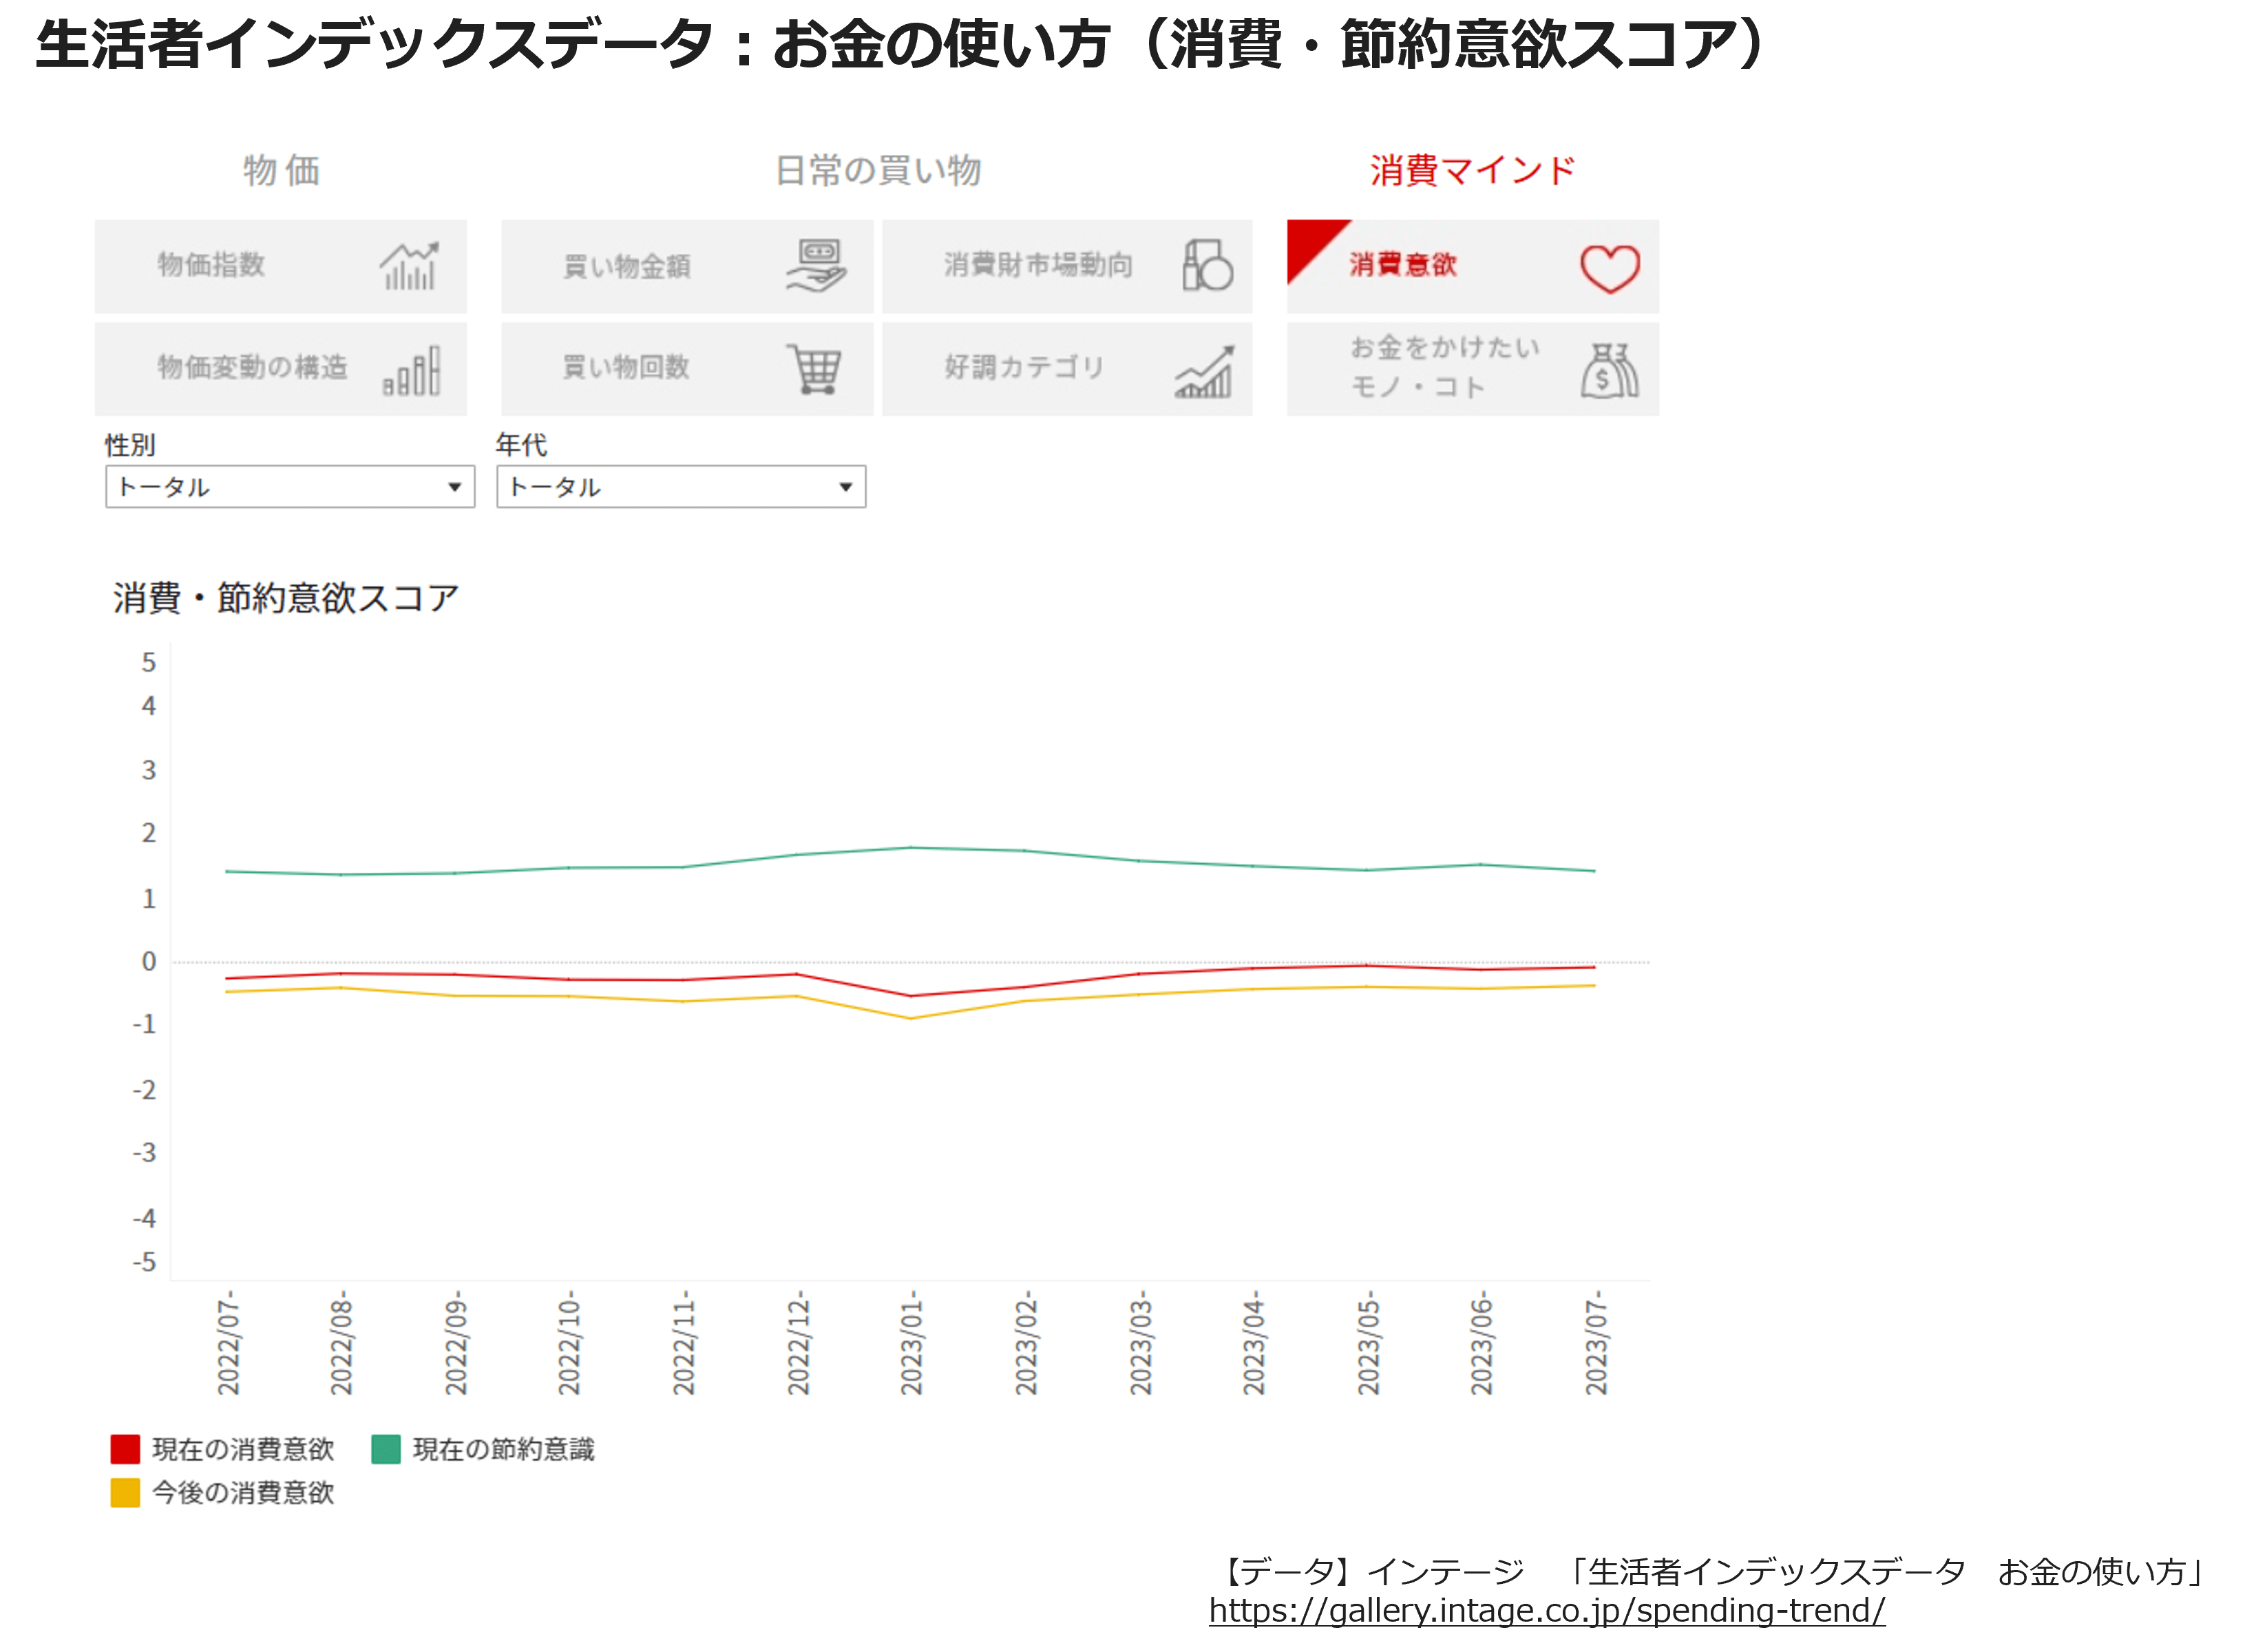Open the 物価変動の構造 tile
The height and width of the screenshot is (1652, 2256).
(281, 369)
